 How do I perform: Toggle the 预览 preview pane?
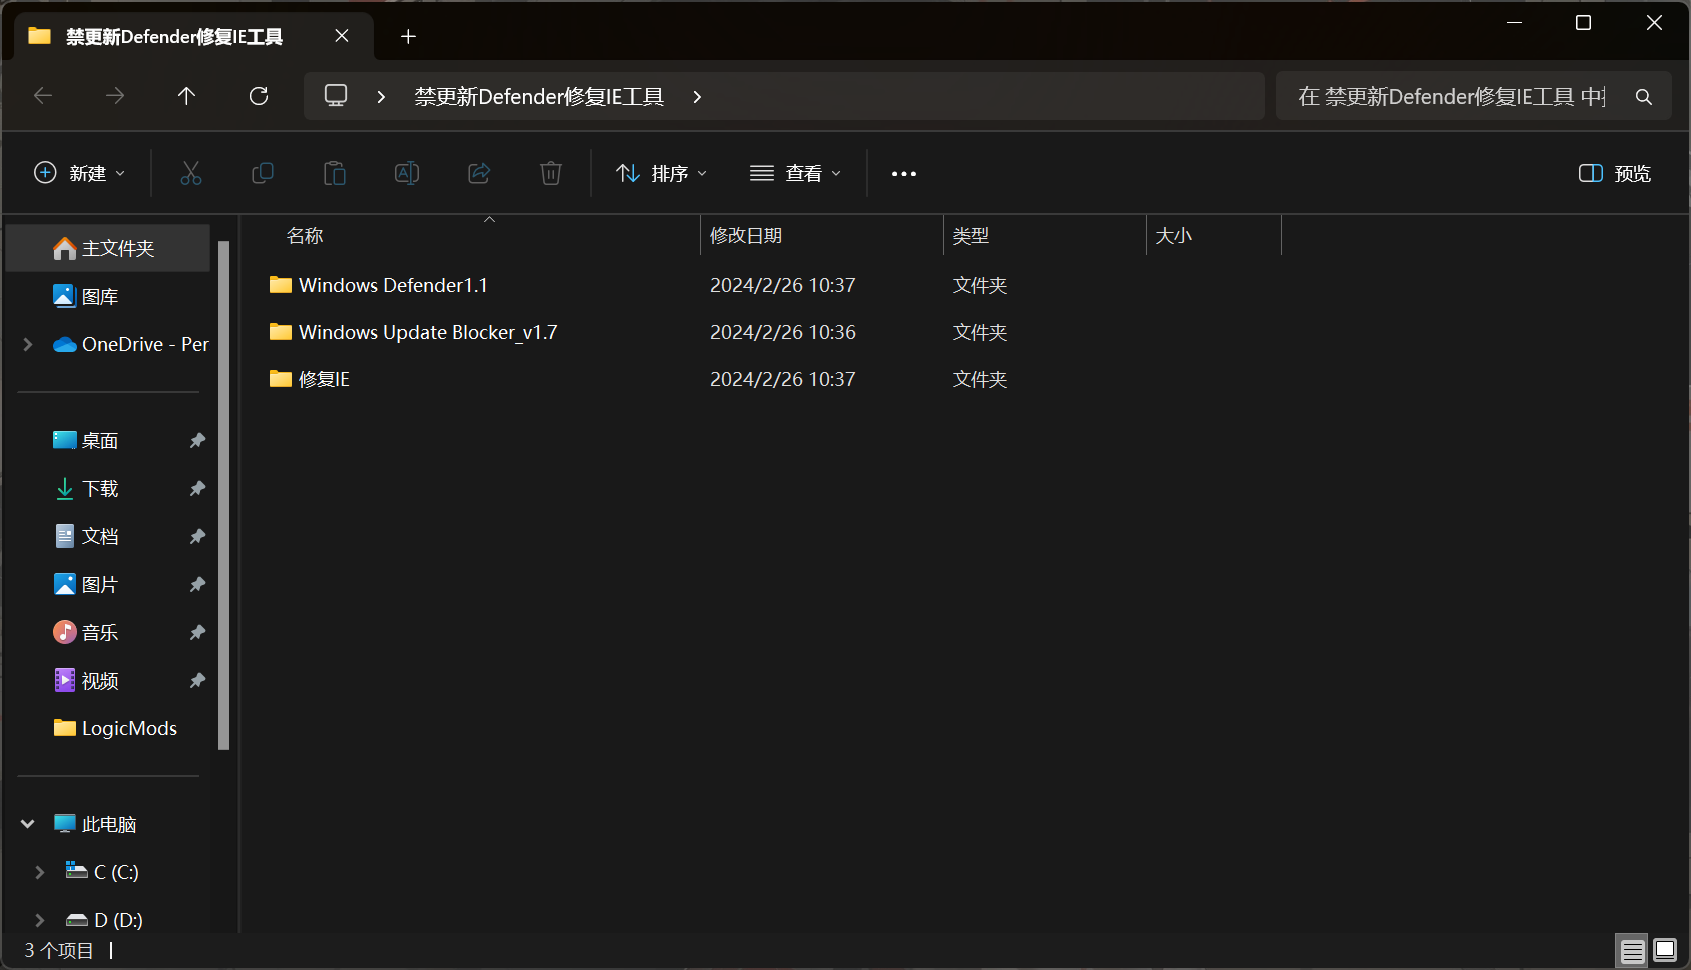pos(1615,173)
